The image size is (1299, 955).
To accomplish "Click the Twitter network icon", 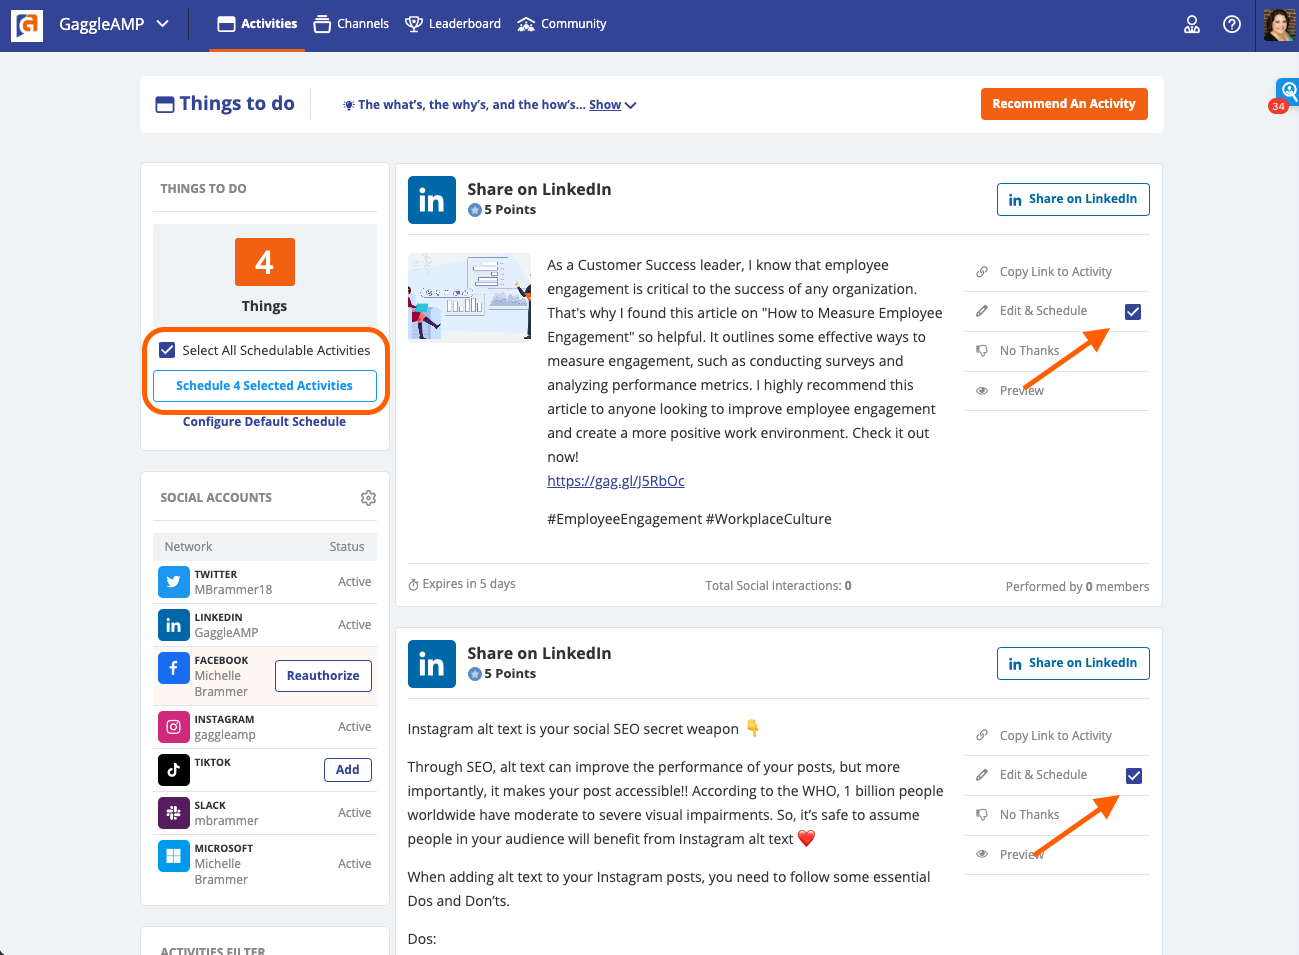I will 174,582.
